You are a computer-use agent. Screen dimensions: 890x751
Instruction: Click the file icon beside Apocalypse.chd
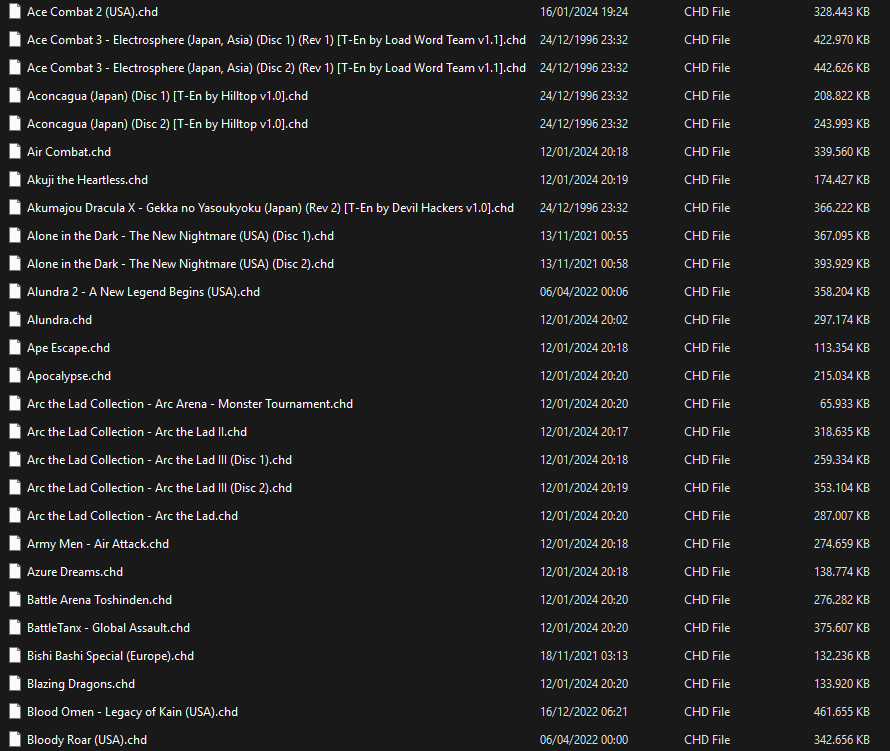[15, 376]
